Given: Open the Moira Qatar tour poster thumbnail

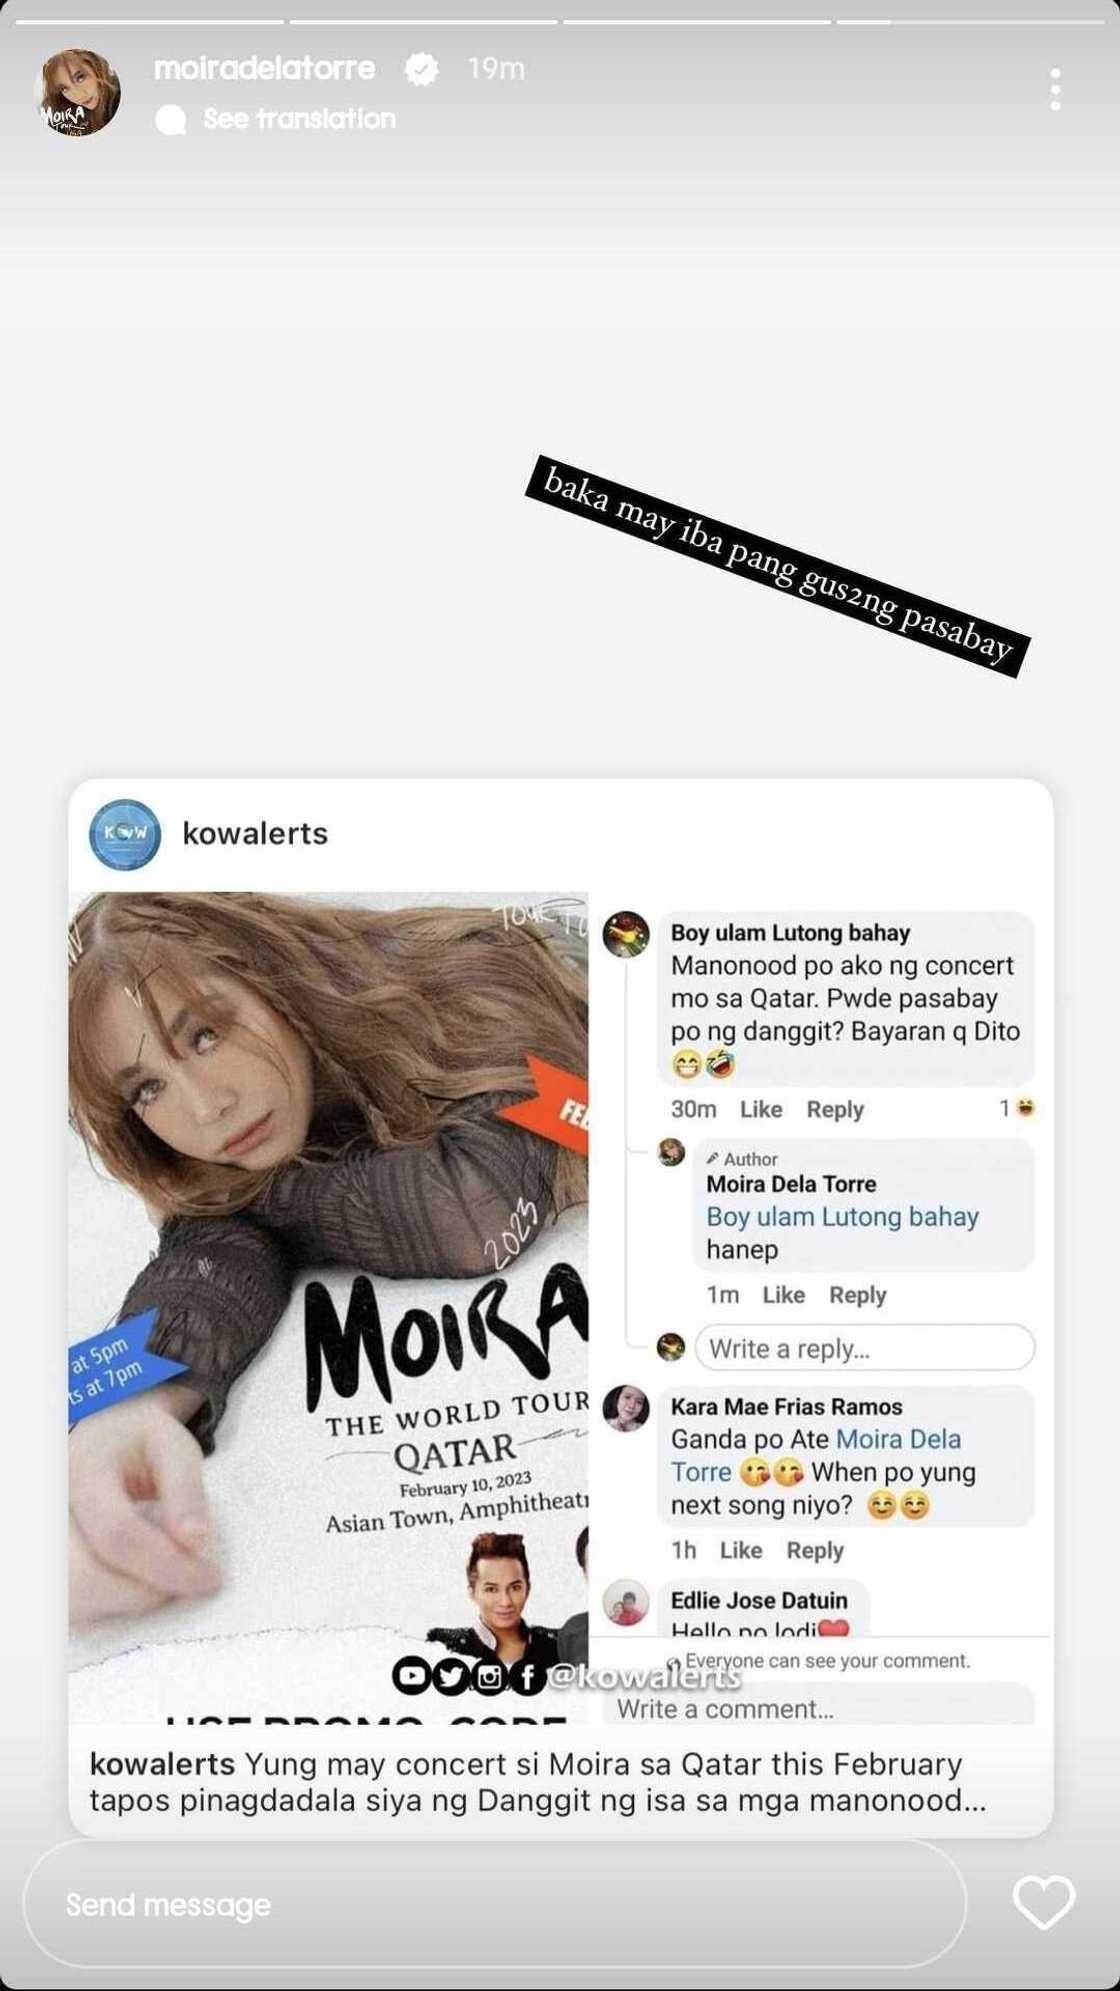Looking at the screenshot, I should tap(329, 1307).
